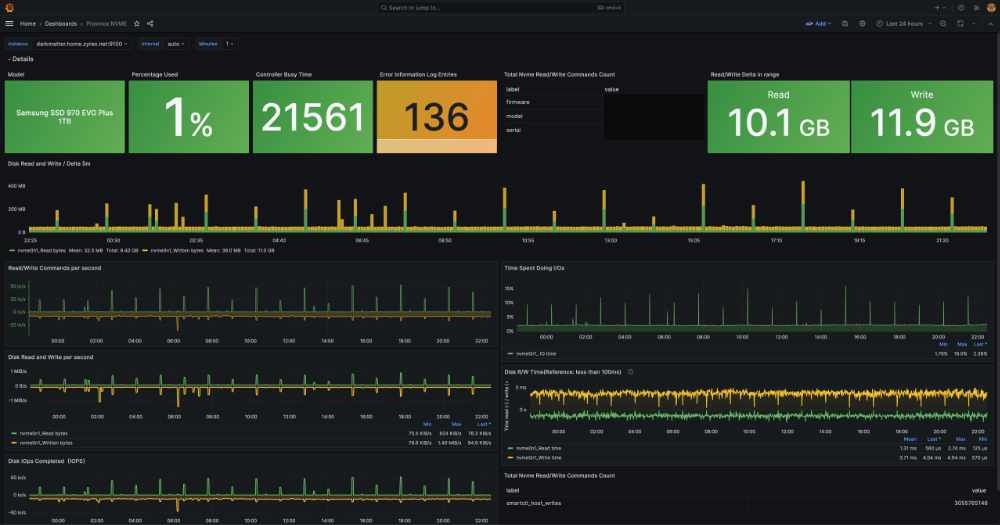Focus the Search or jump to field
This screenshot has height=525, width=1000.
click(x=501, y=8)
